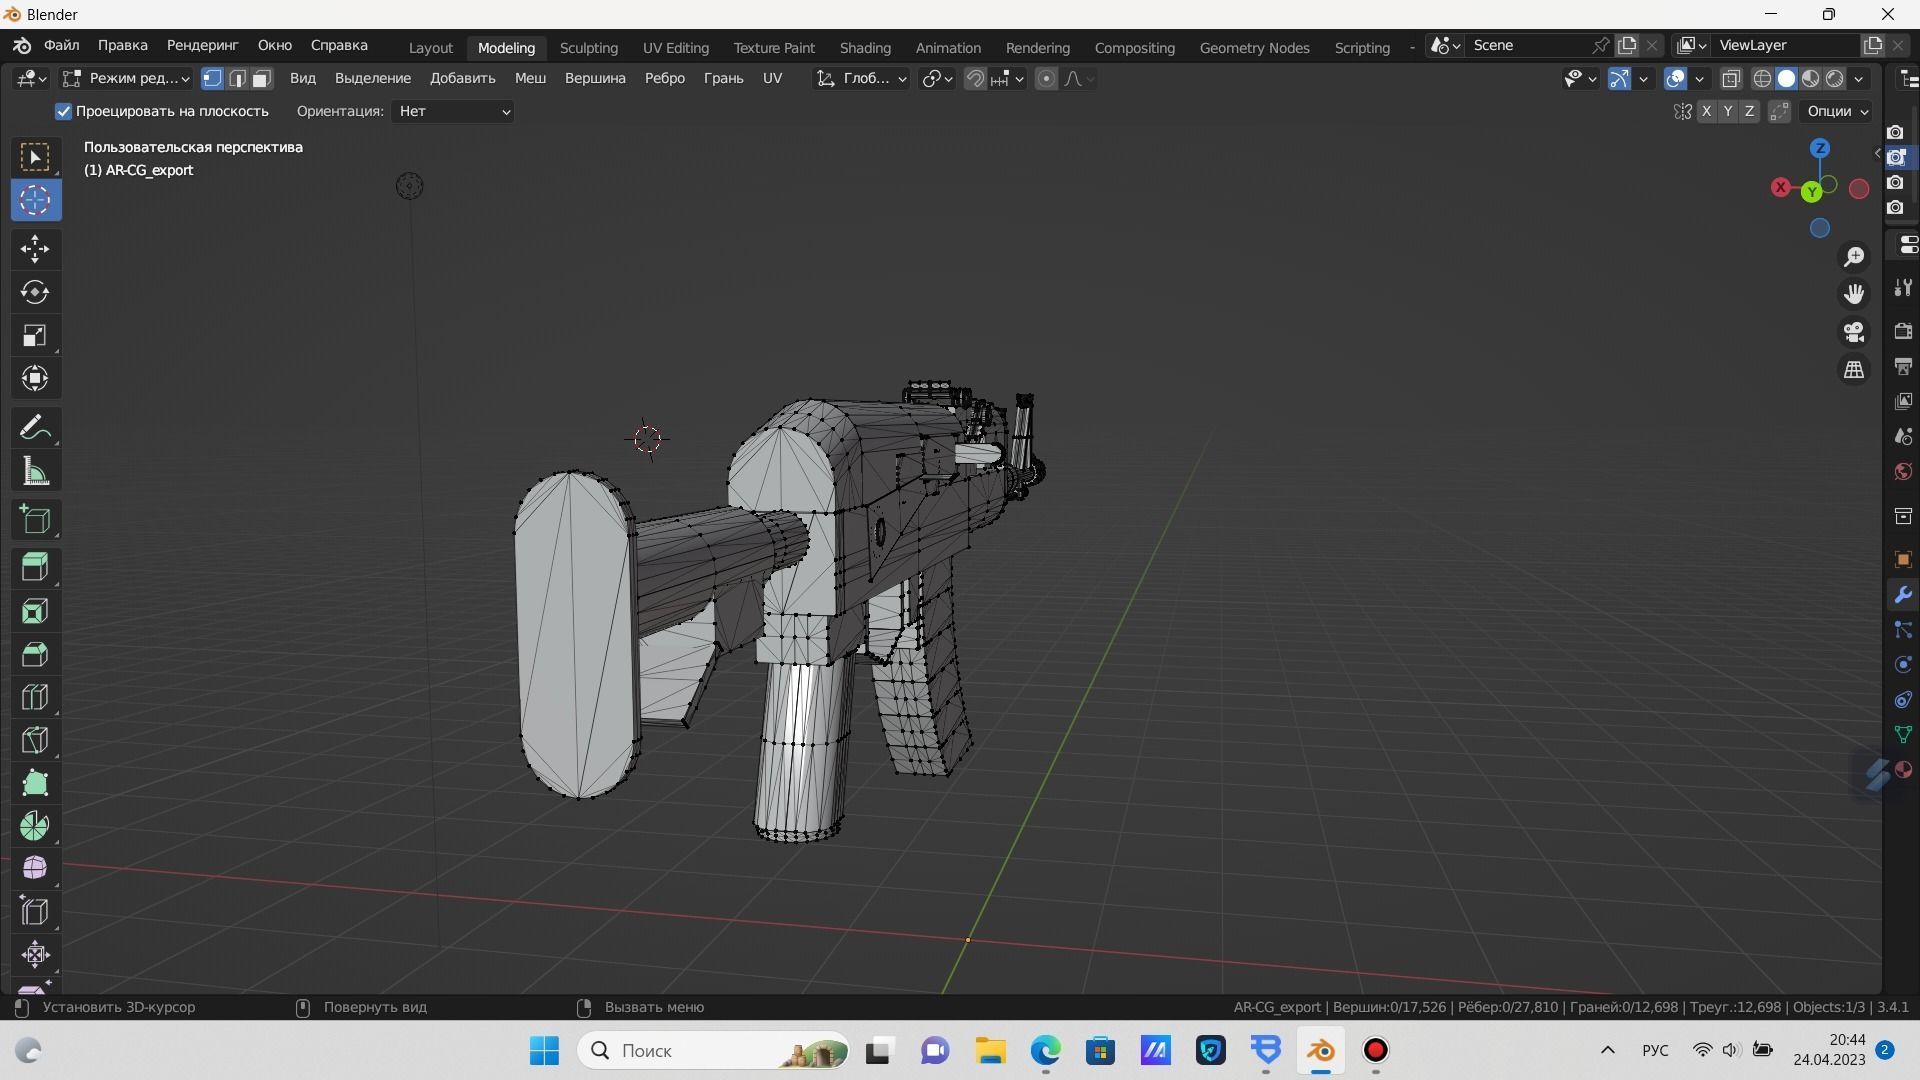
Task: Select the Measure tool
Action: [35, 472]
